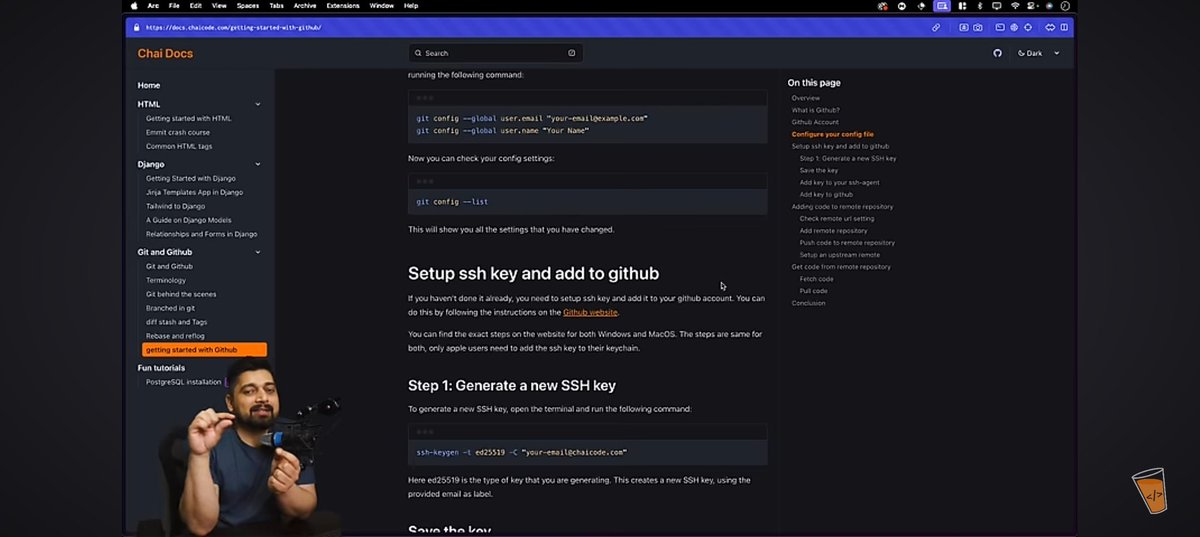This screenshot has height=537, width=1200.
Task: Click the lock icon beside the URL
Action: pos(135,27)
